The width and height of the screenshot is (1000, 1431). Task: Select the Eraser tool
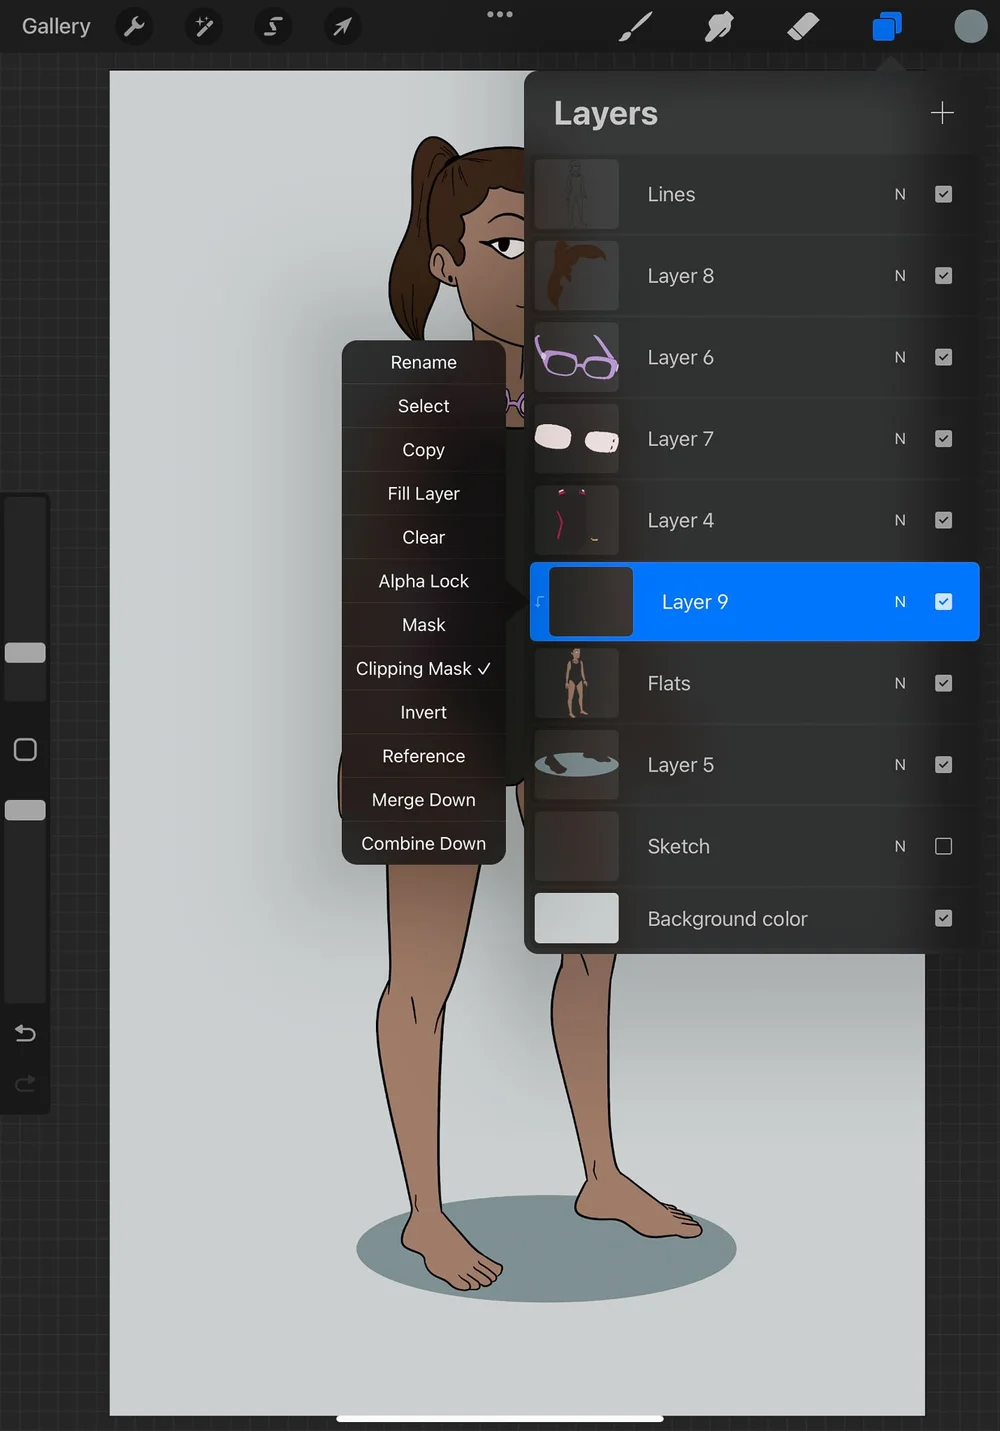(x=803, y=26)
